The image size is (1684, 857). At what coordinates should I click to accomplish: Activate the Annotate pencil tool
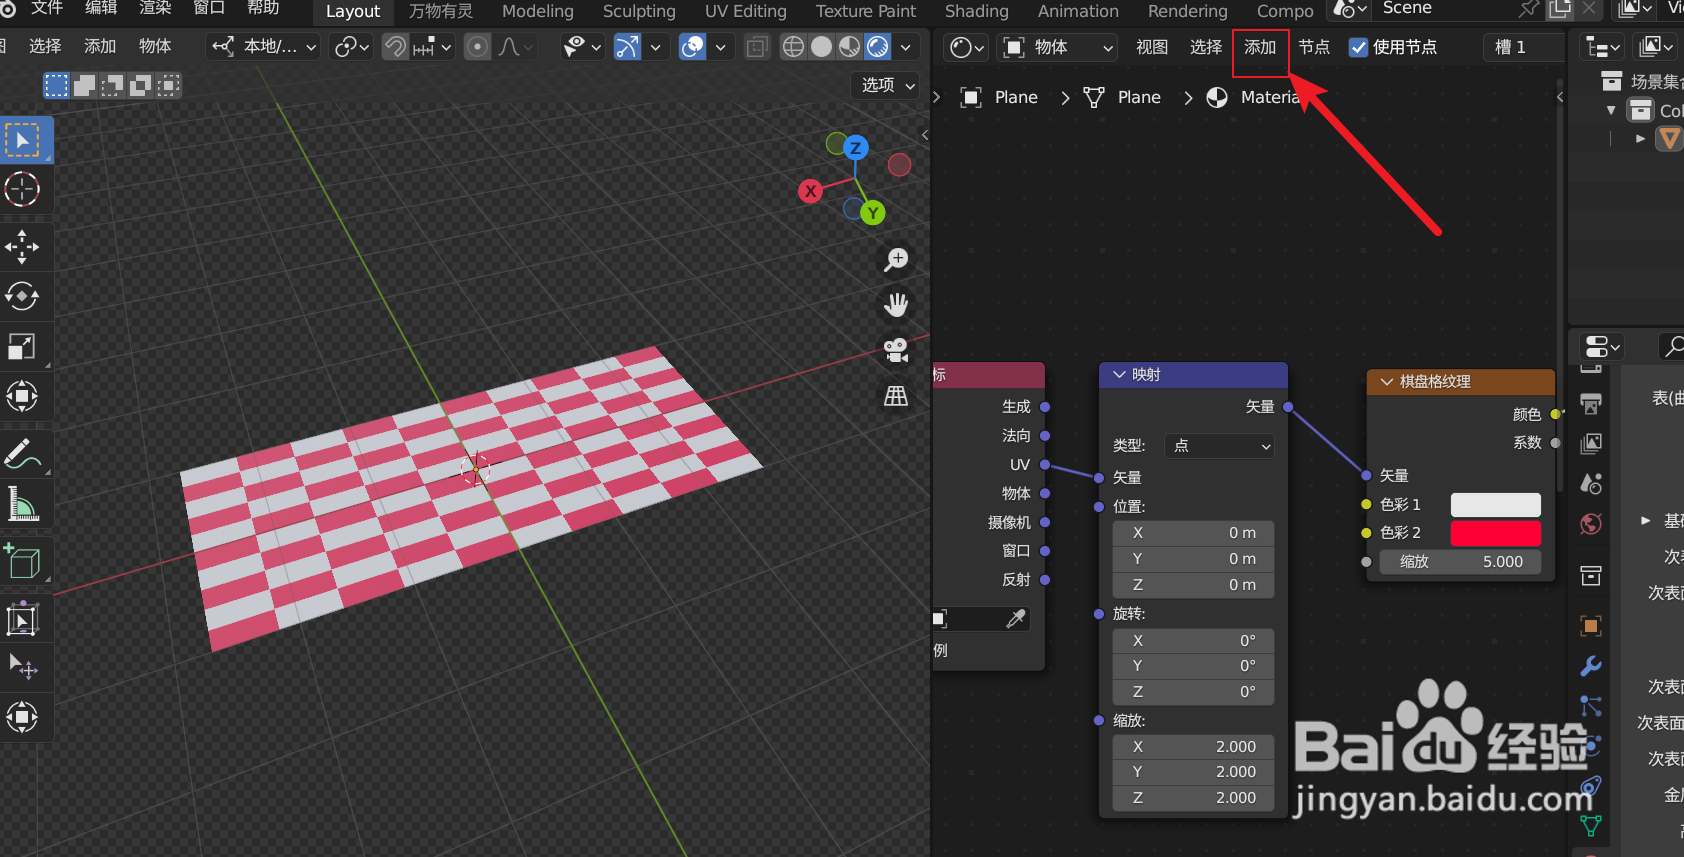click(23, 455)
